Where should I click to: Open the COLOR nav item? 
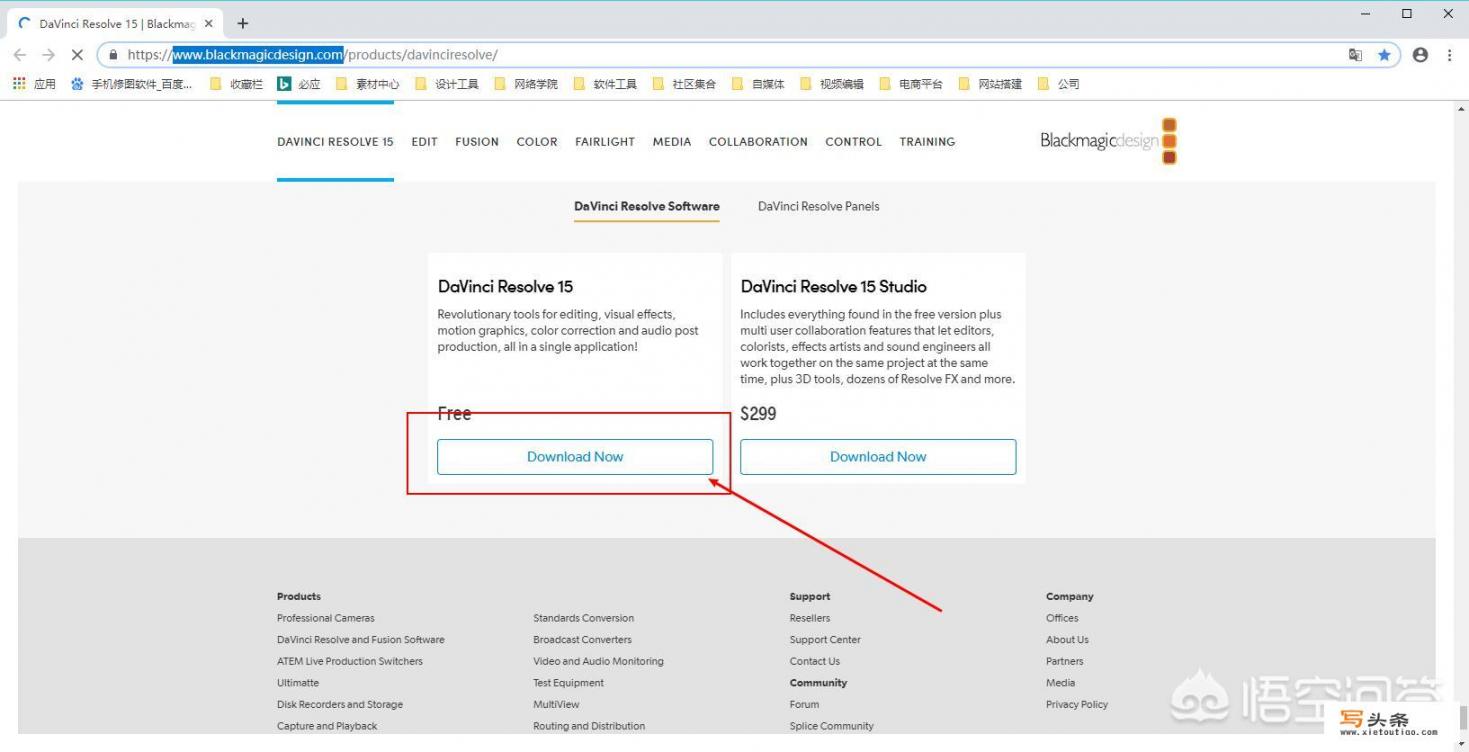tap(537, 142)
